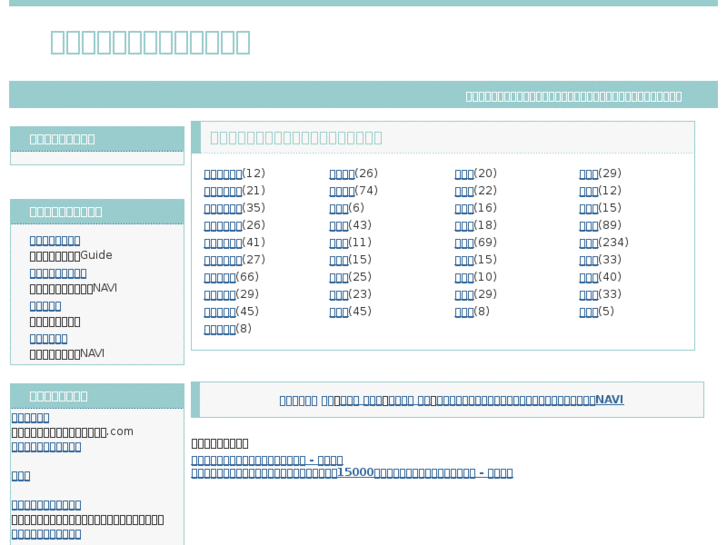Go to the category link showing (18)

pyautogui.click(x=464, y=225)
